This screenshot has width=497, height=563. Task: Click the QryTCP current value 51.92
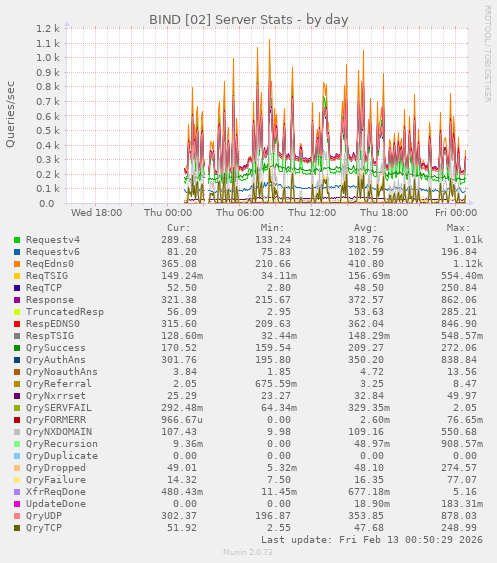coord(182,528)
